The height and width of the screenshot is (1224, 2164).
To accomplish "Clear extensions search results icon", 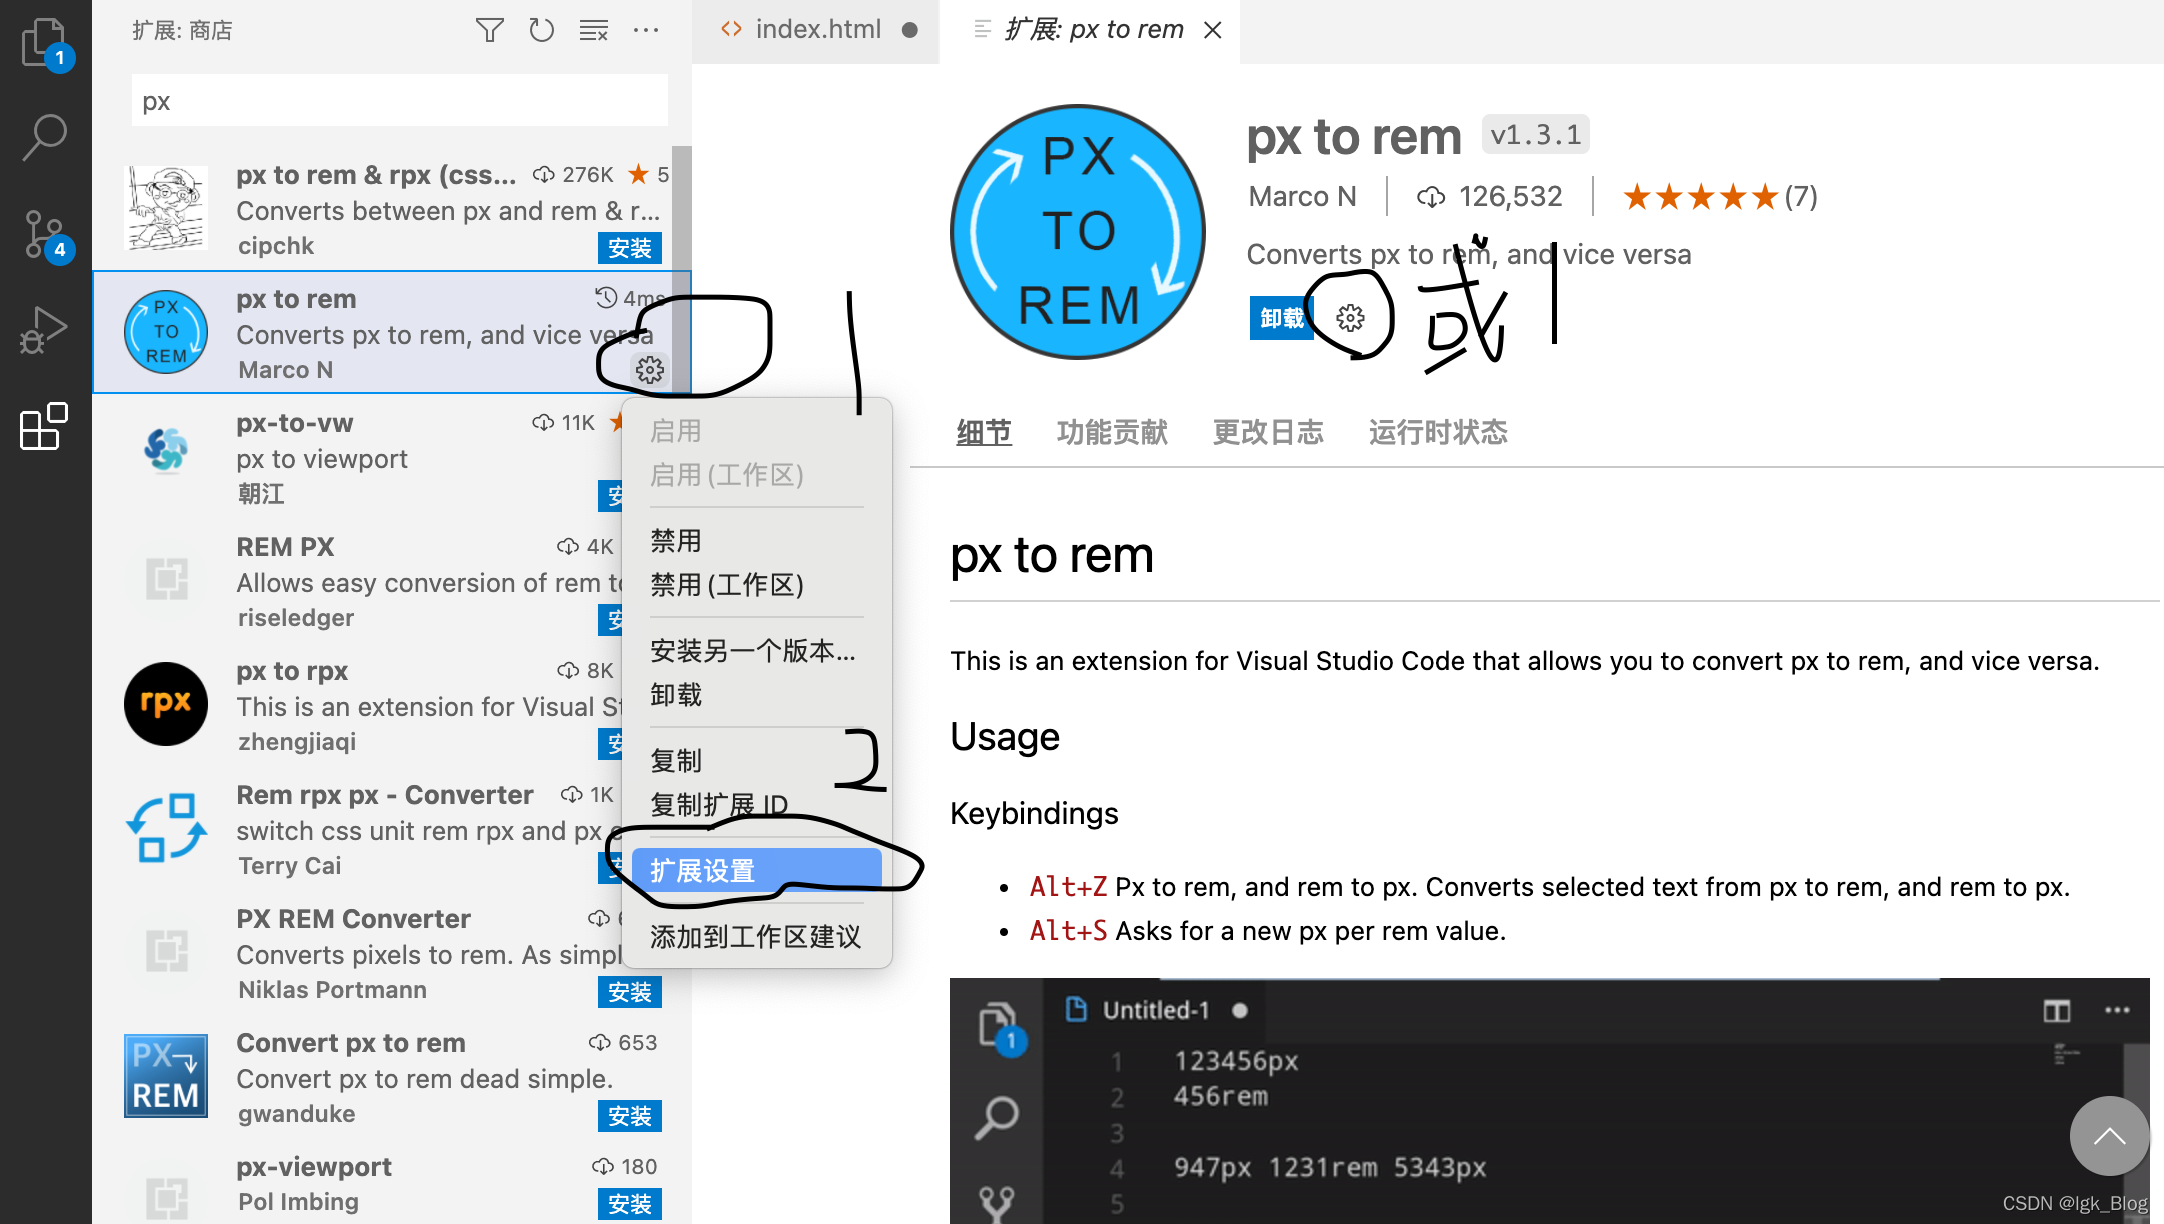I will (594, 30).
